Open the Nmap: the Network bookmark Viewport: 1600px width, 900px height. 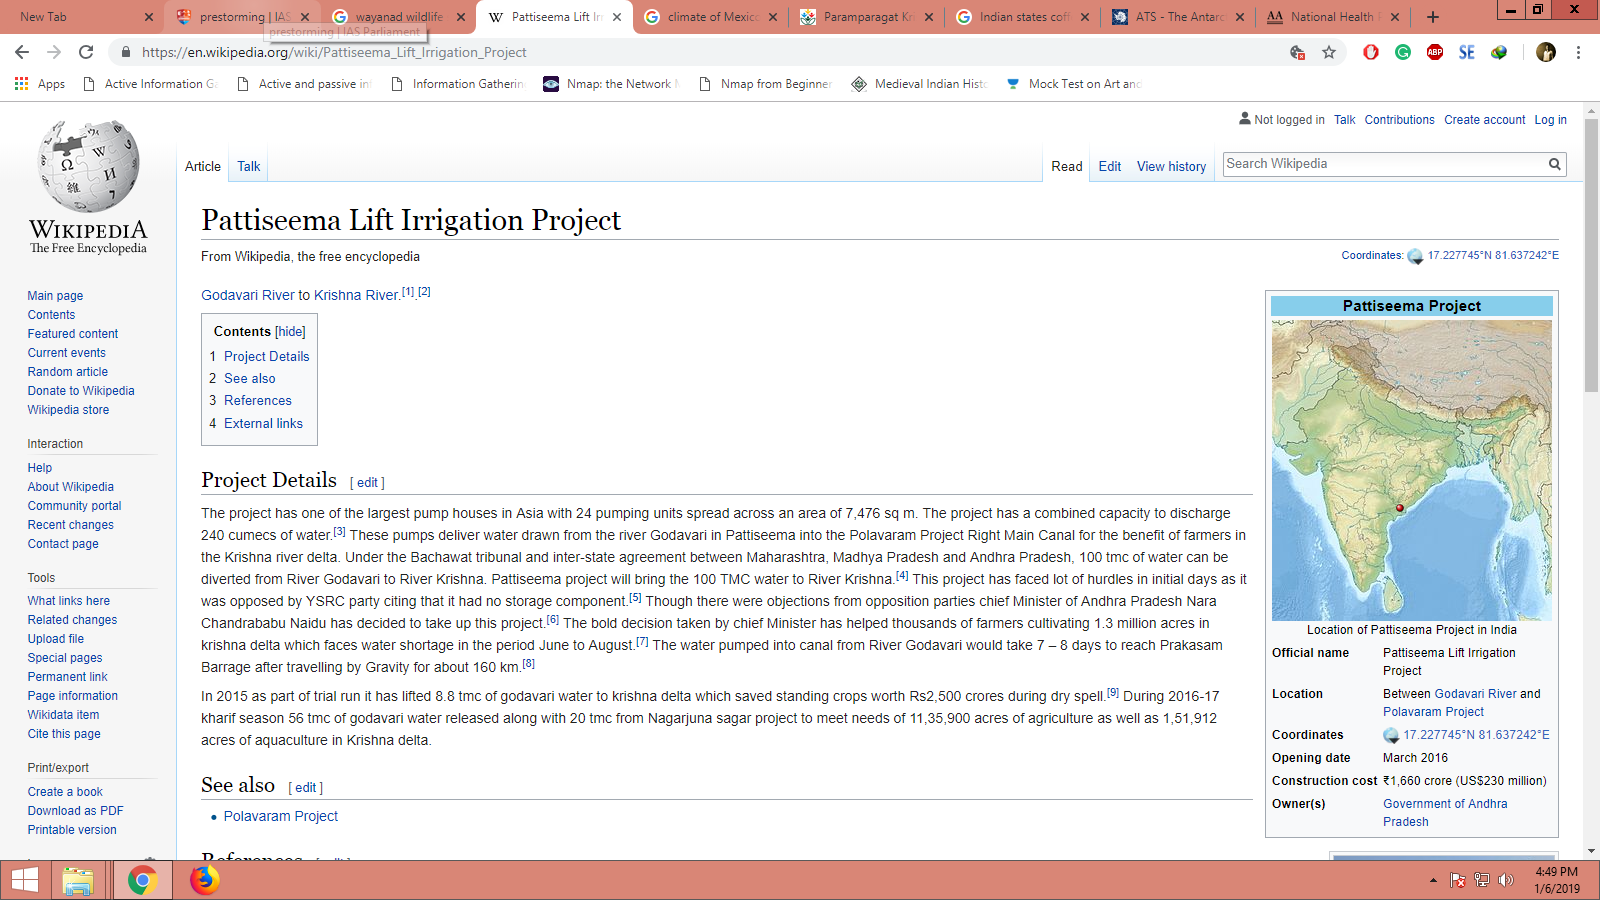tap(611, 84)
